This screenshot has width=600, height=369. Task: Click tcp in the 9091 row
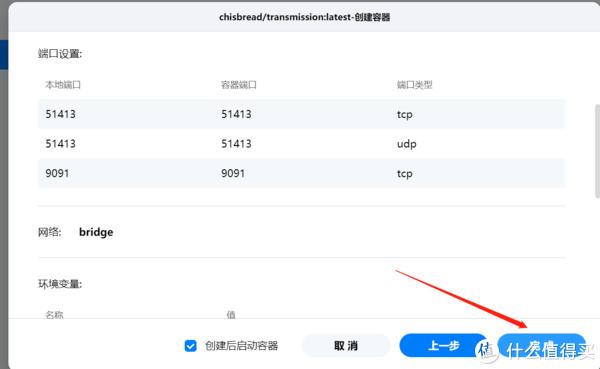[404, 174]
